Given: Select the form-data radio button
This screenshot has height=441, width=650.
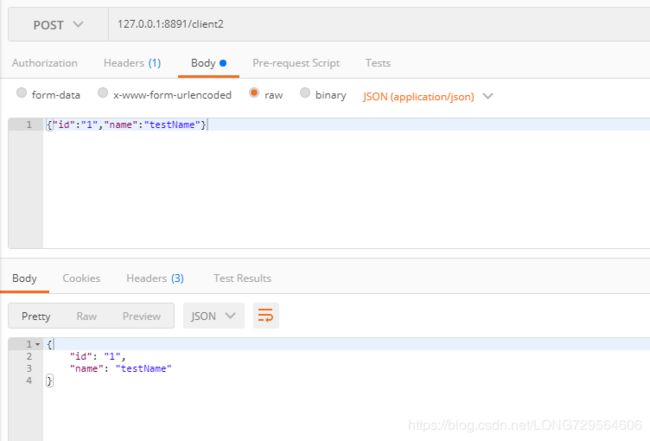Looking at the screenshot, I should (x=22, y=93).
